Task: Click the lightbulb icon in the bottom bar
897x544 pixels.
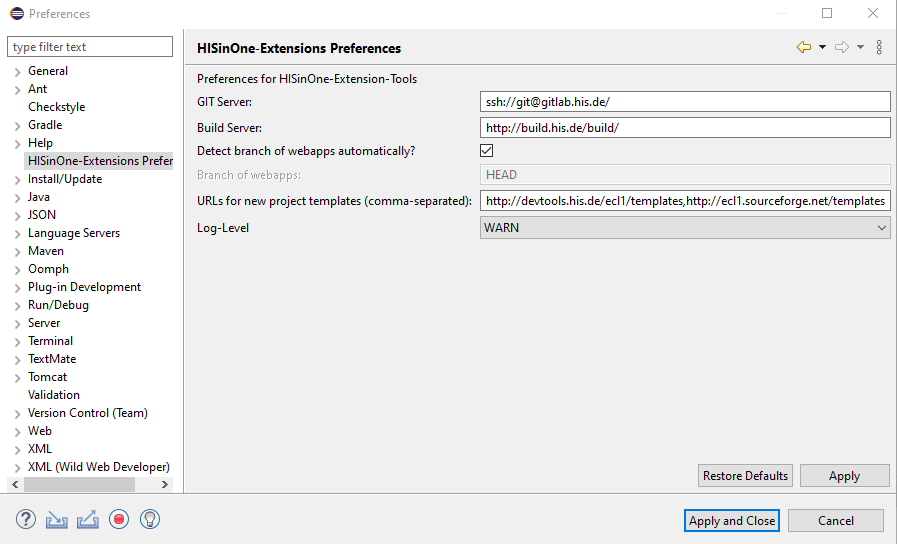Action: (x=150, y=519)
